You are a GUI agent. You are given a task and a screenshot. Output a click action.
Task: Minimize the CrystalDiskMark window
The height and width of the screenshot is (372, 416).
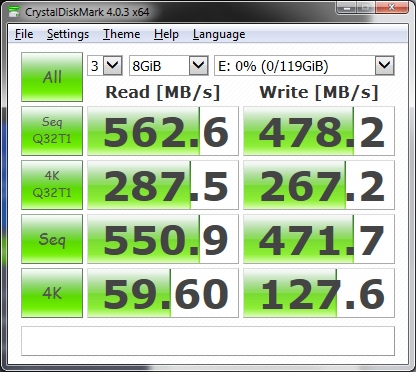tap(347, 8)
